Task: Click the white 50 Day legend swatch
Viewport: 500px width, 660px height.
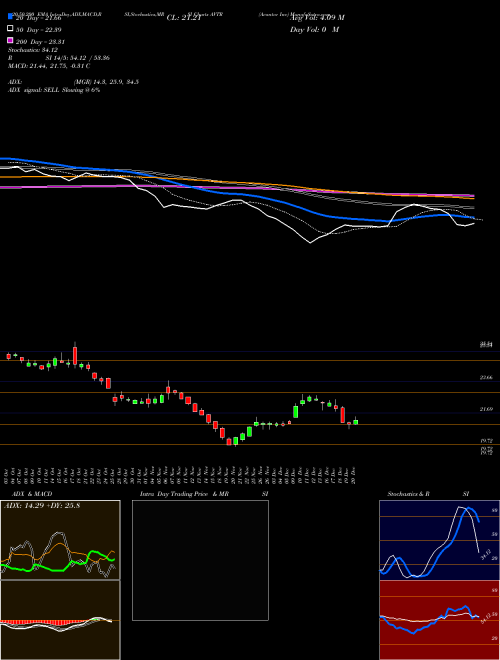Action: [x=10, y=28]
